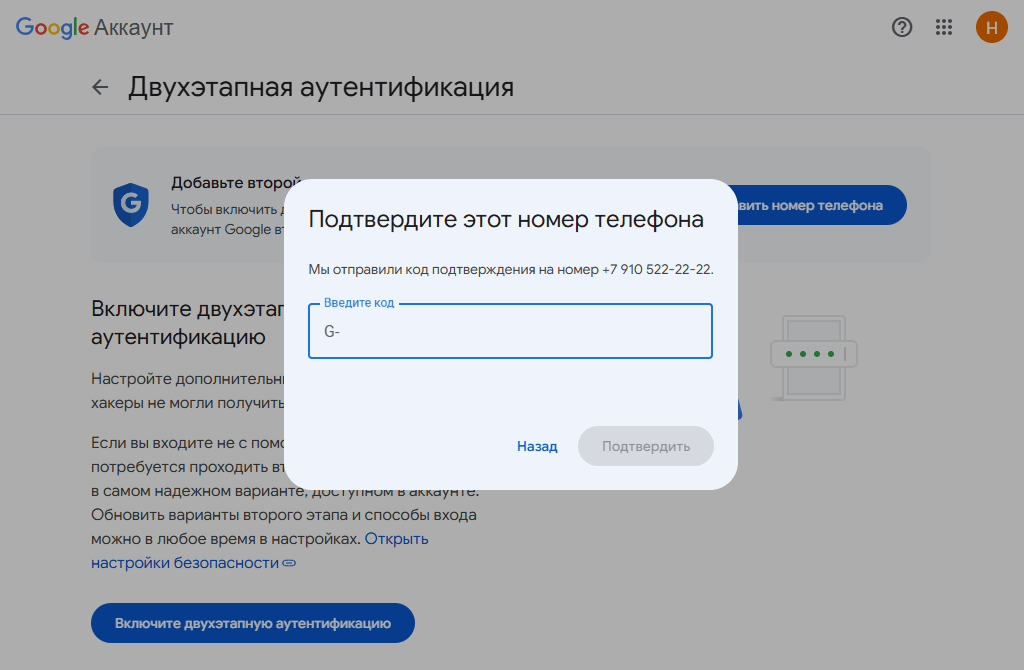Click the 'Включите двухэтапную аутентификацию' blue button
The image size is (1024, 670).
pos(252,623)
